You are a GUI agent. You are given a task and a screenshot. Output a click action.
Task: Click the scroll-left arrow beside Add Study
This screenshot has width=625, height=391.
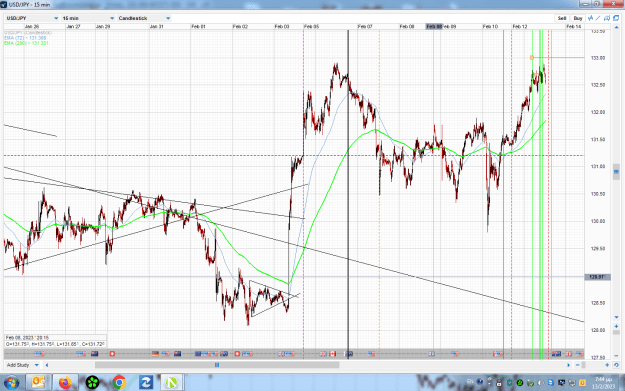coord(47,365)
